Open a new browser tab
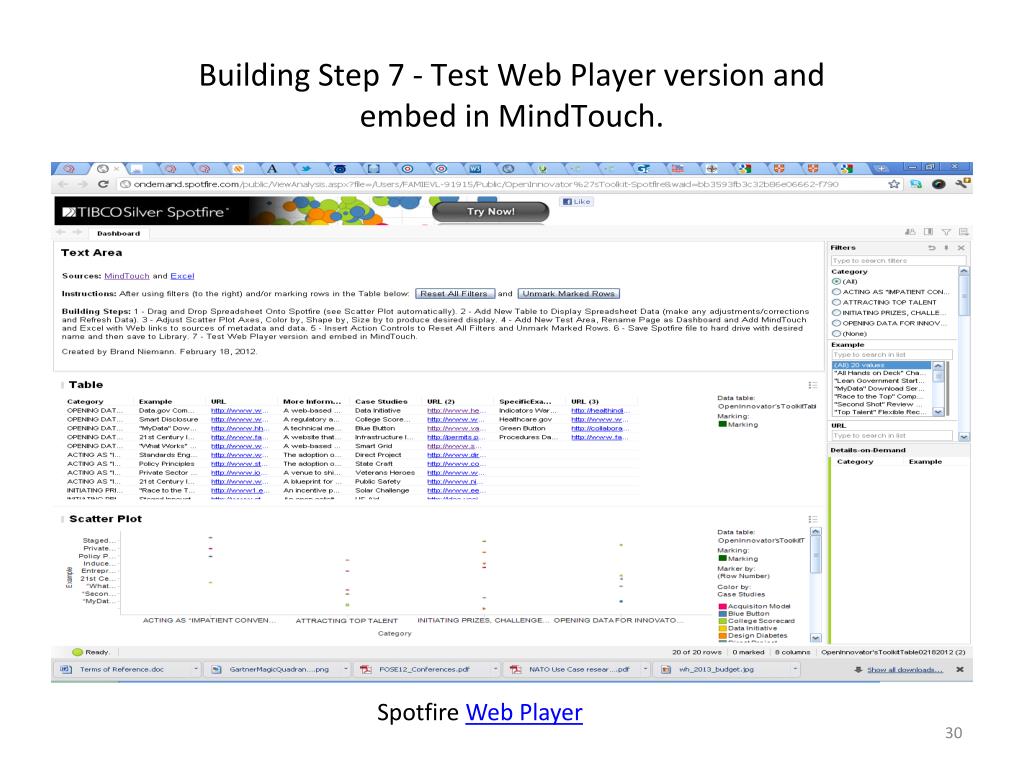 pos(882,168)
